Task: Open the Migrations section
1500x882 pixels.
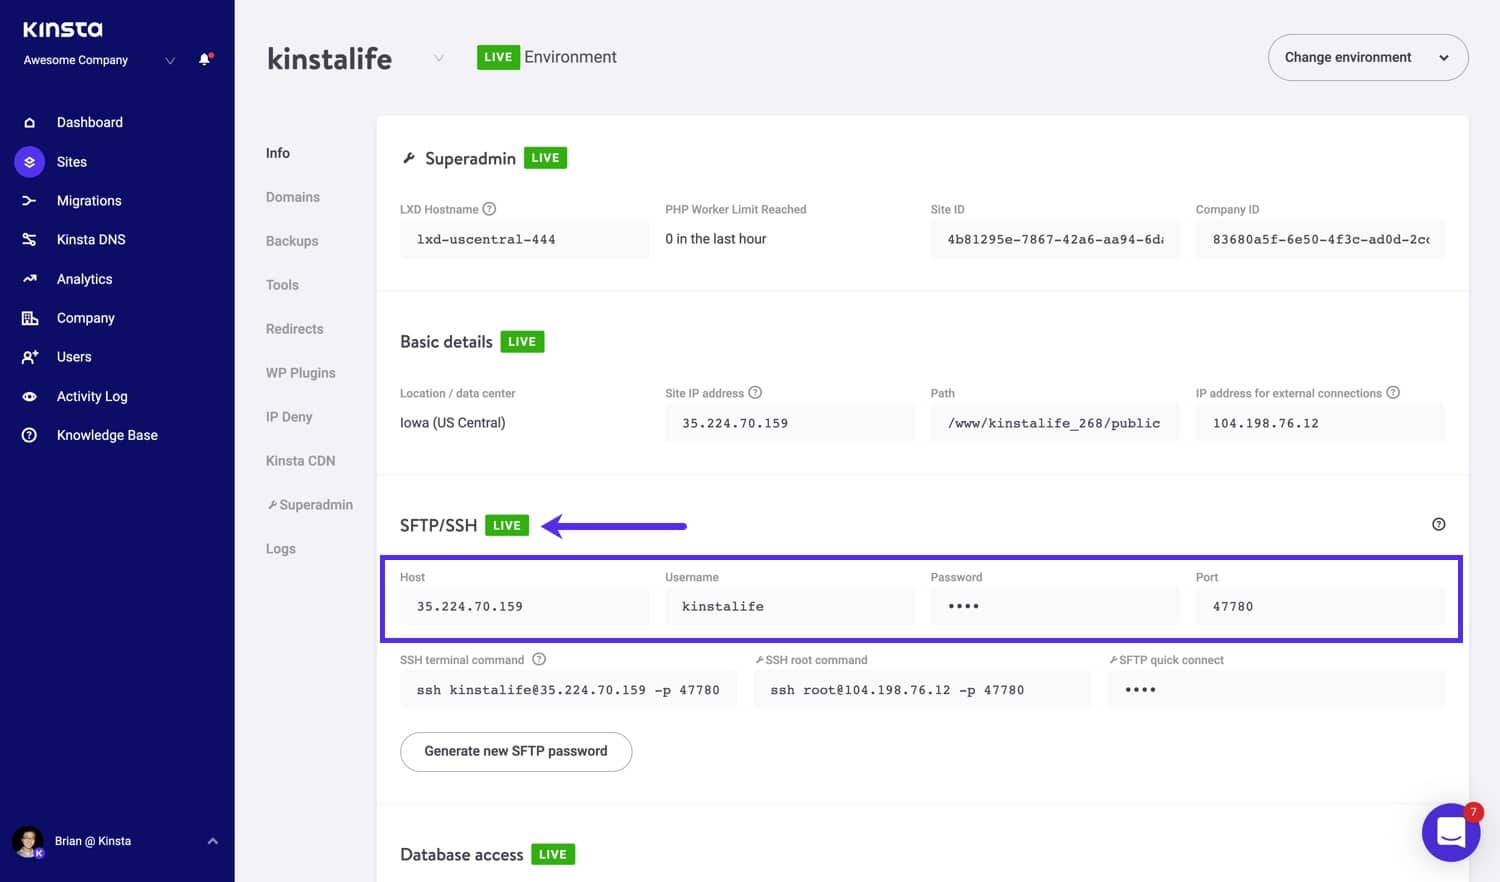Action: [x=89, y=200]
